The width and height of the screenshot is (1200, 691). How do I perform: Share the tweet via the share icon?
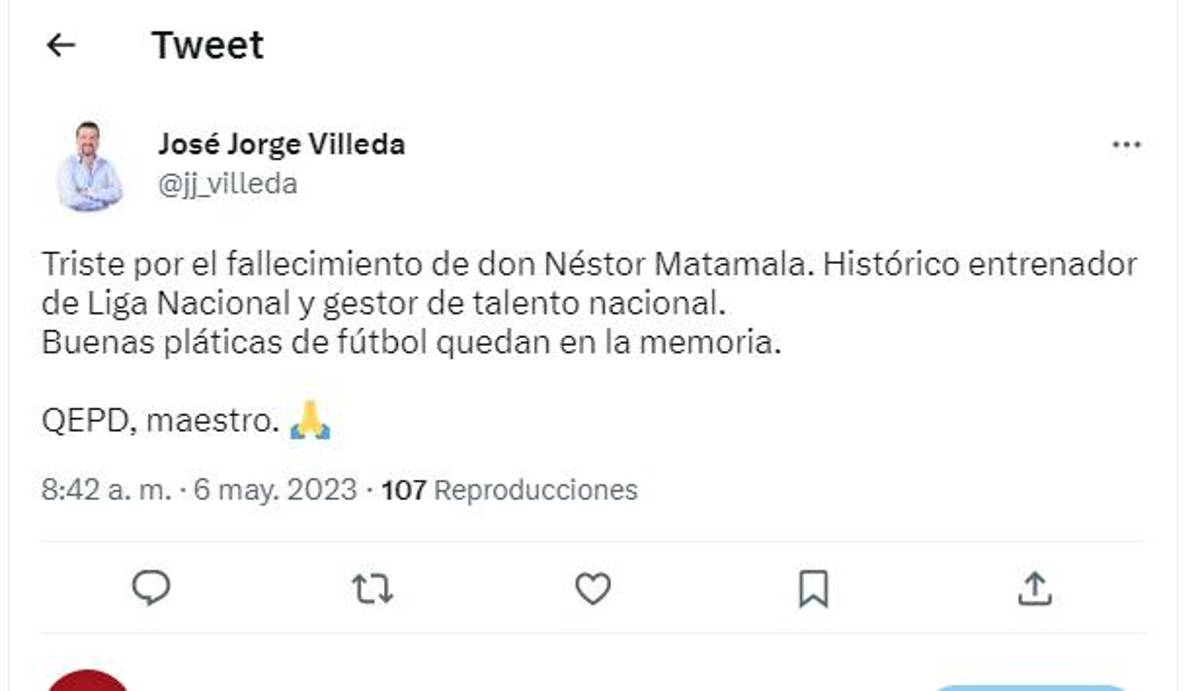tap(1035, 589)
